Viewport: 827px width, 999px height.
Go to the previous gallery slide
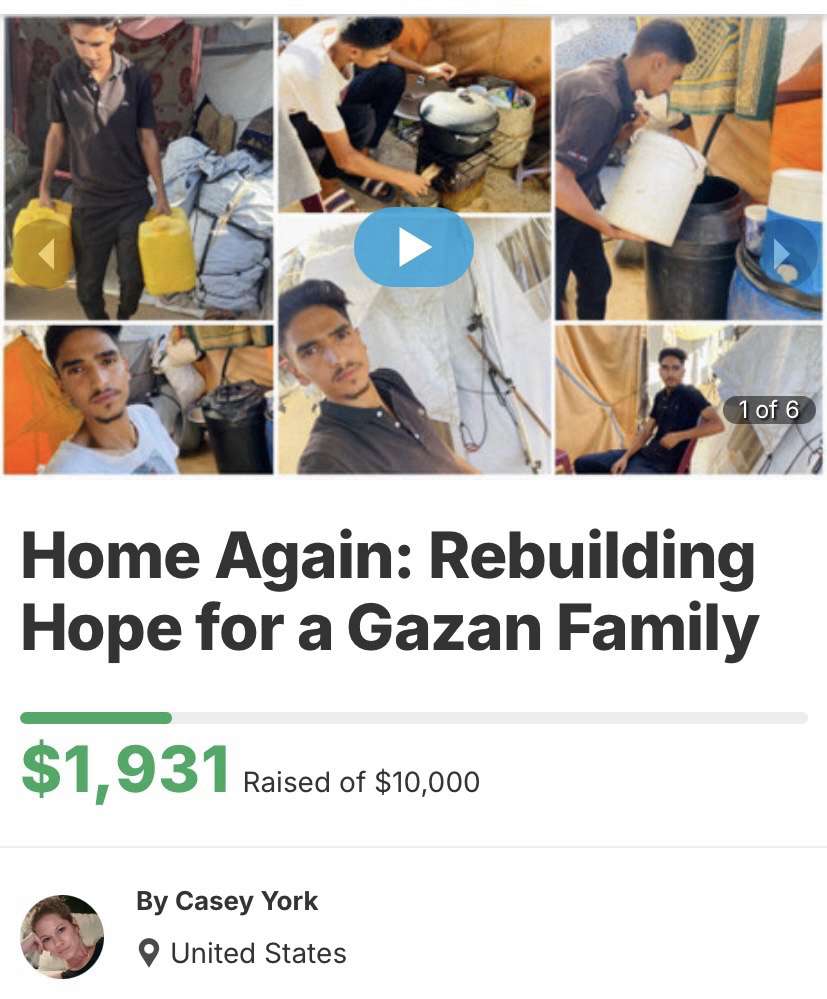(43, 254)
